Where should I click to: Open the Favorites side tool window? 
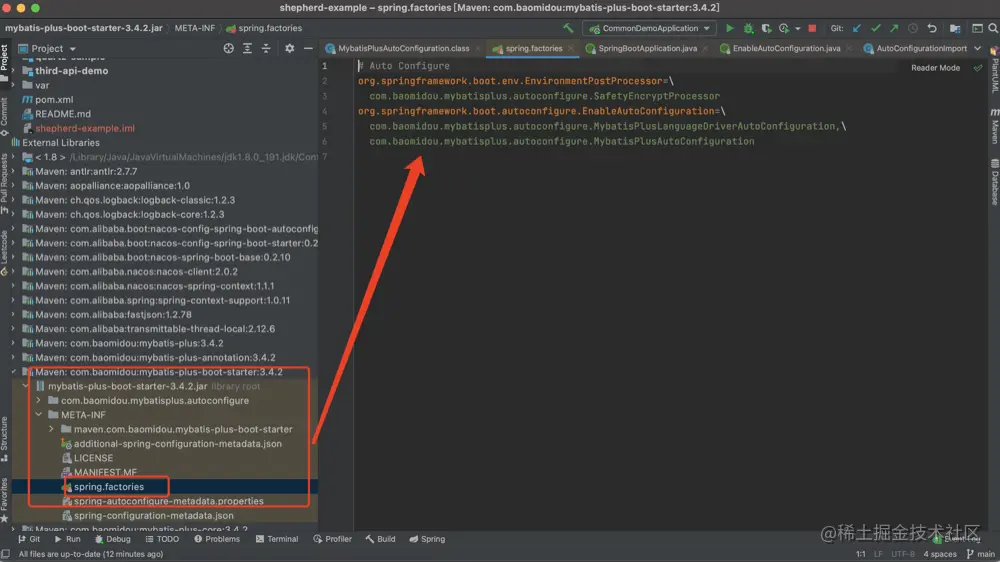pyautogui.click(x=4, y=501)
